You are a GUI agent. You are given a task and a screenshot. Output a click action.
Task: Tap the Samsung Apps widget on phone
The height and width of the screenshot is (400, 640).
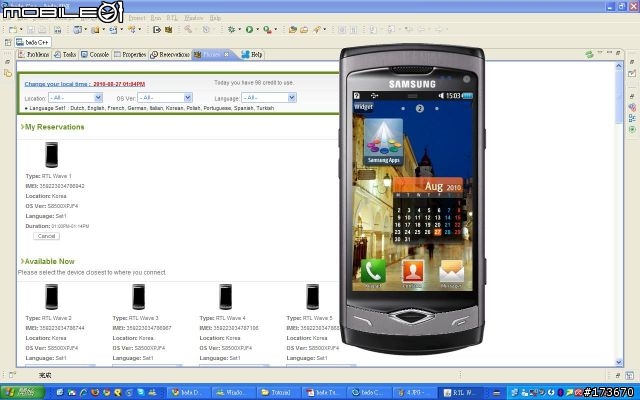[x=383, y=142]
